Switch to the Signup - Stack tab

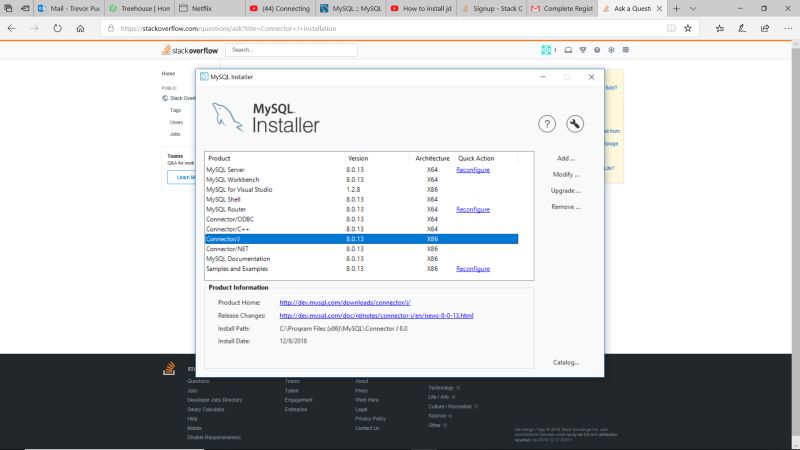point(491,9)
